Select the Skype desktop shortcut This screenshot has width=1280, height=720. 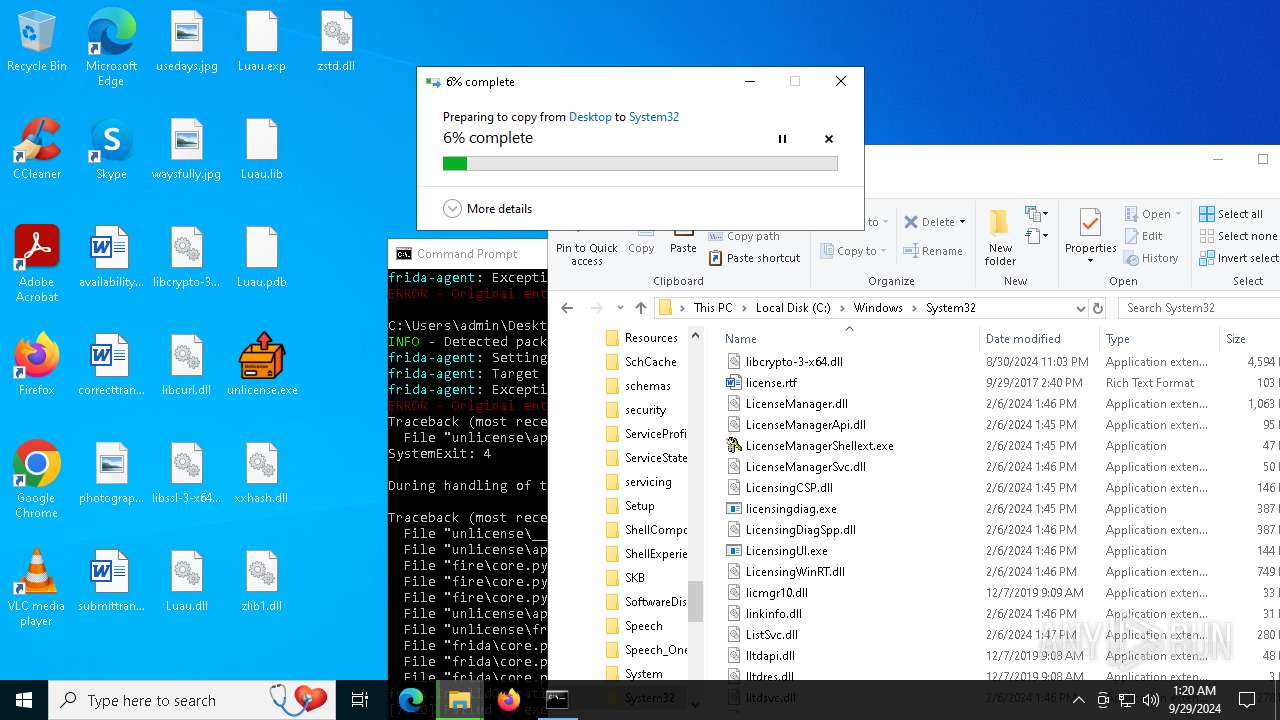point(111,150)
